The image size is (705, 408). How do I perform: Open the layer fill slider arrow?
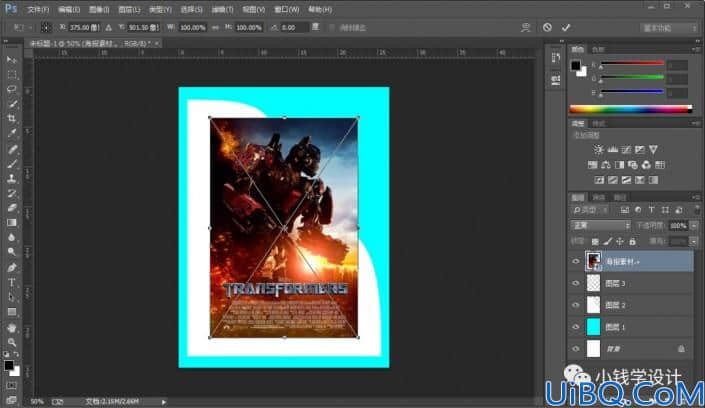coord(694,242)
